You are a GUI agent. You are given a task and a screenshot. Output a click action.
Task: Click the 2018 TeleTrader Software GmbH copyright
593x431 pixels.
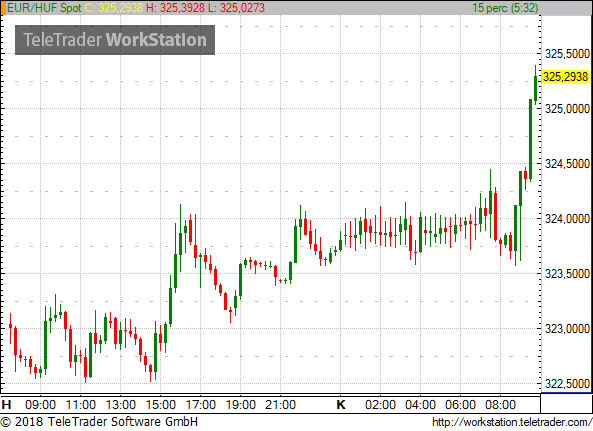click(x=99, y=422)
